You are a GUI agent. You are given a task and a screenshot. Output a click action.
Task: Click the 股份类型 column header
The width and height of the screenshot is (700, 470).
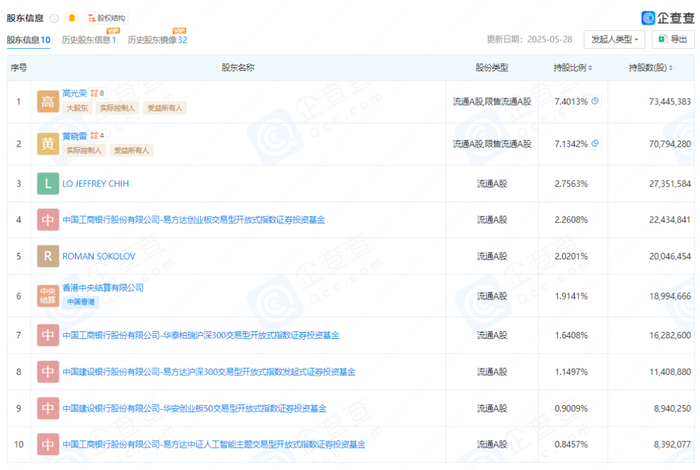492,68
